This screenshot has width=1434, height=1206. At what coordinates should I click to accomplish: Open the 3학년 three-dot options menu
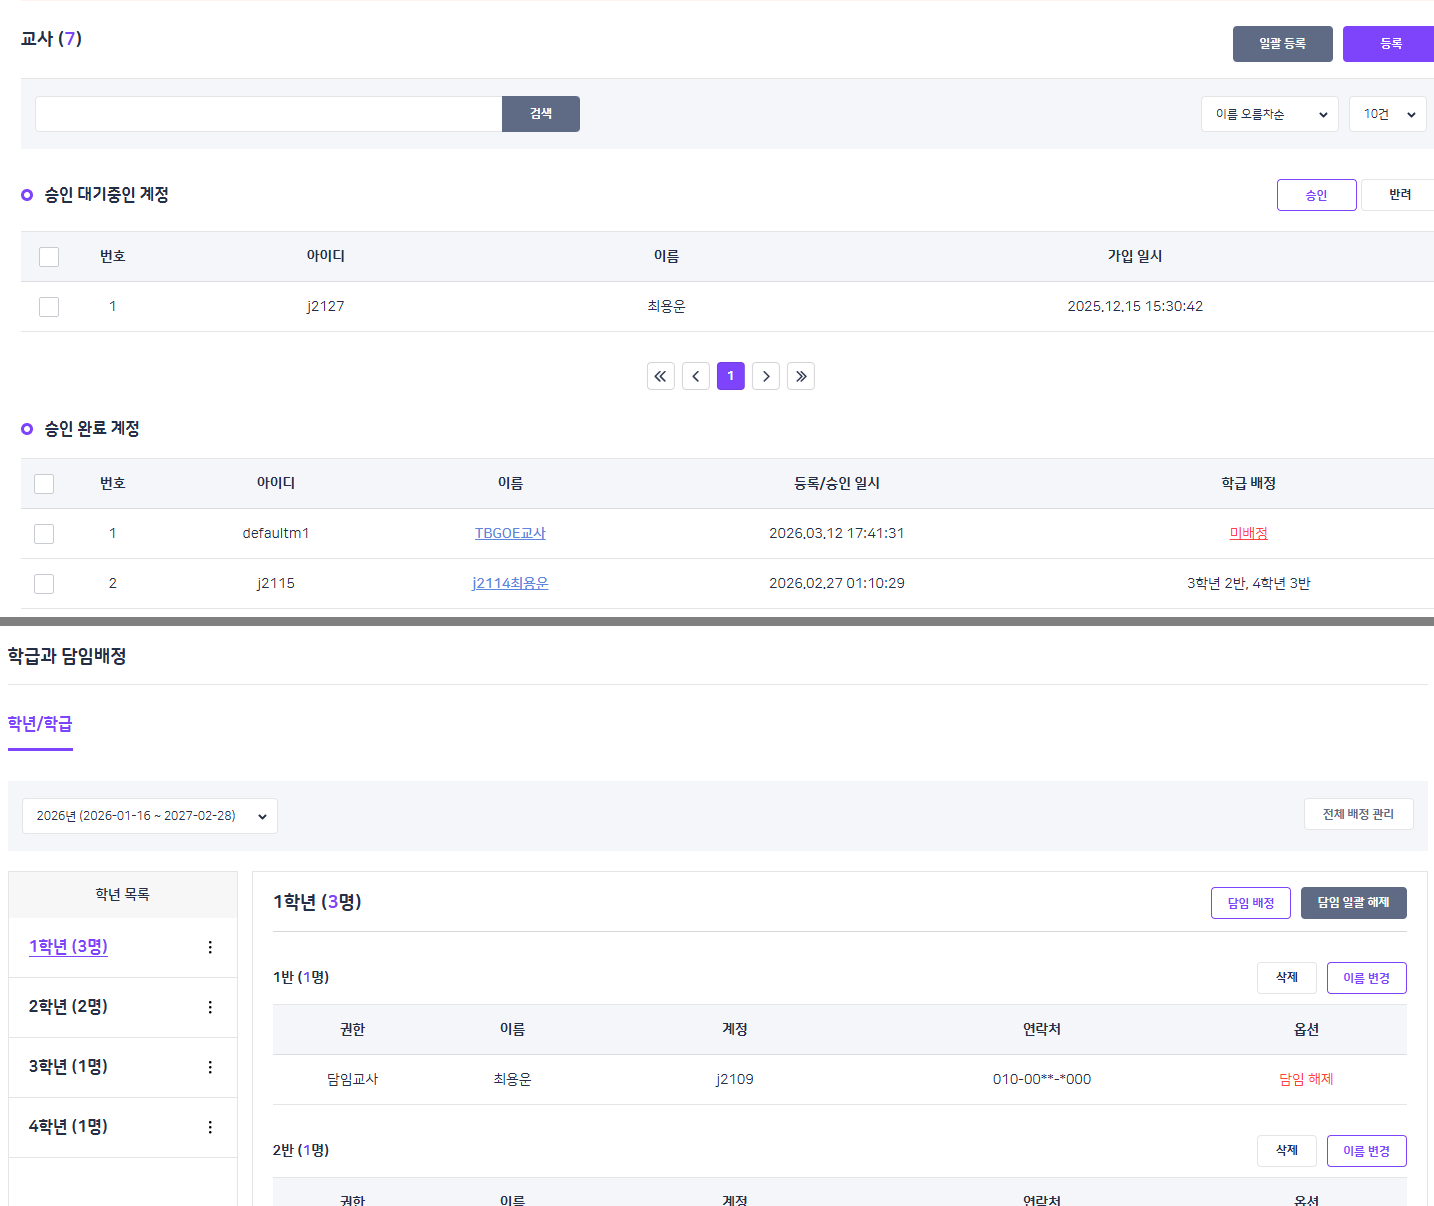point(210,1067)
